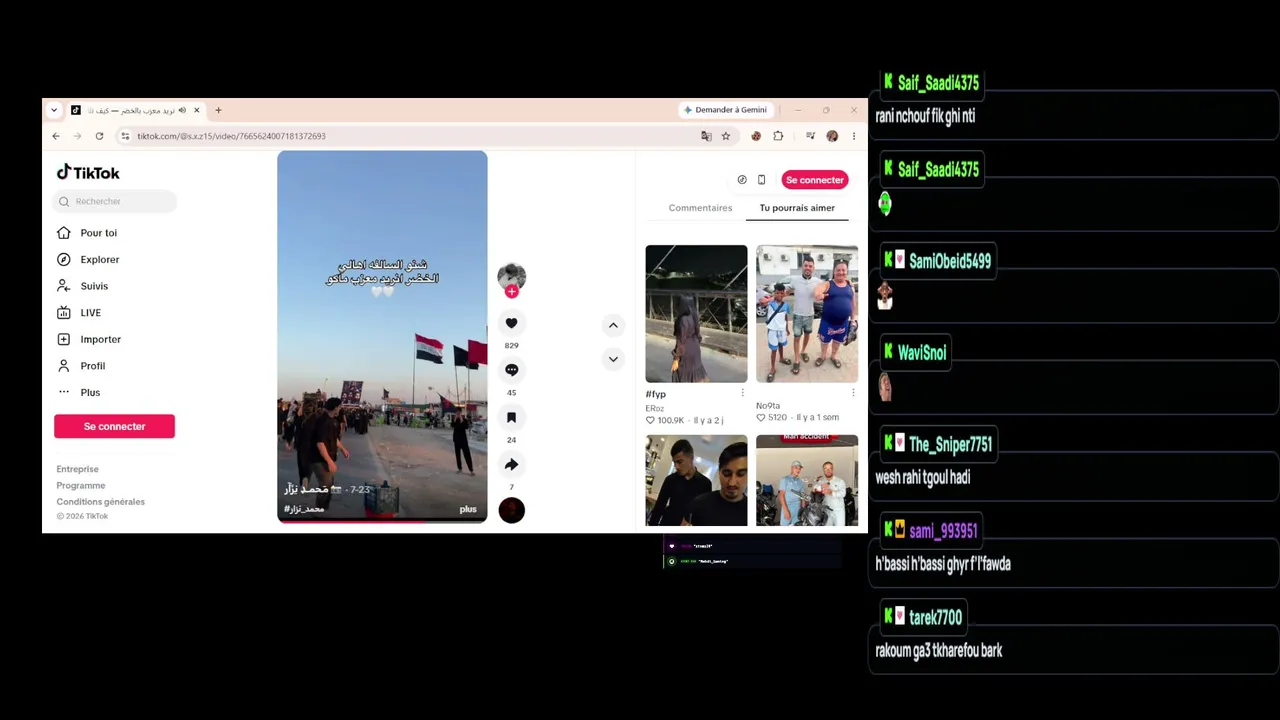This screenshot has width=1280, height=720.
Task: Follow the creator with the plus badge
Action: [511, 292]
